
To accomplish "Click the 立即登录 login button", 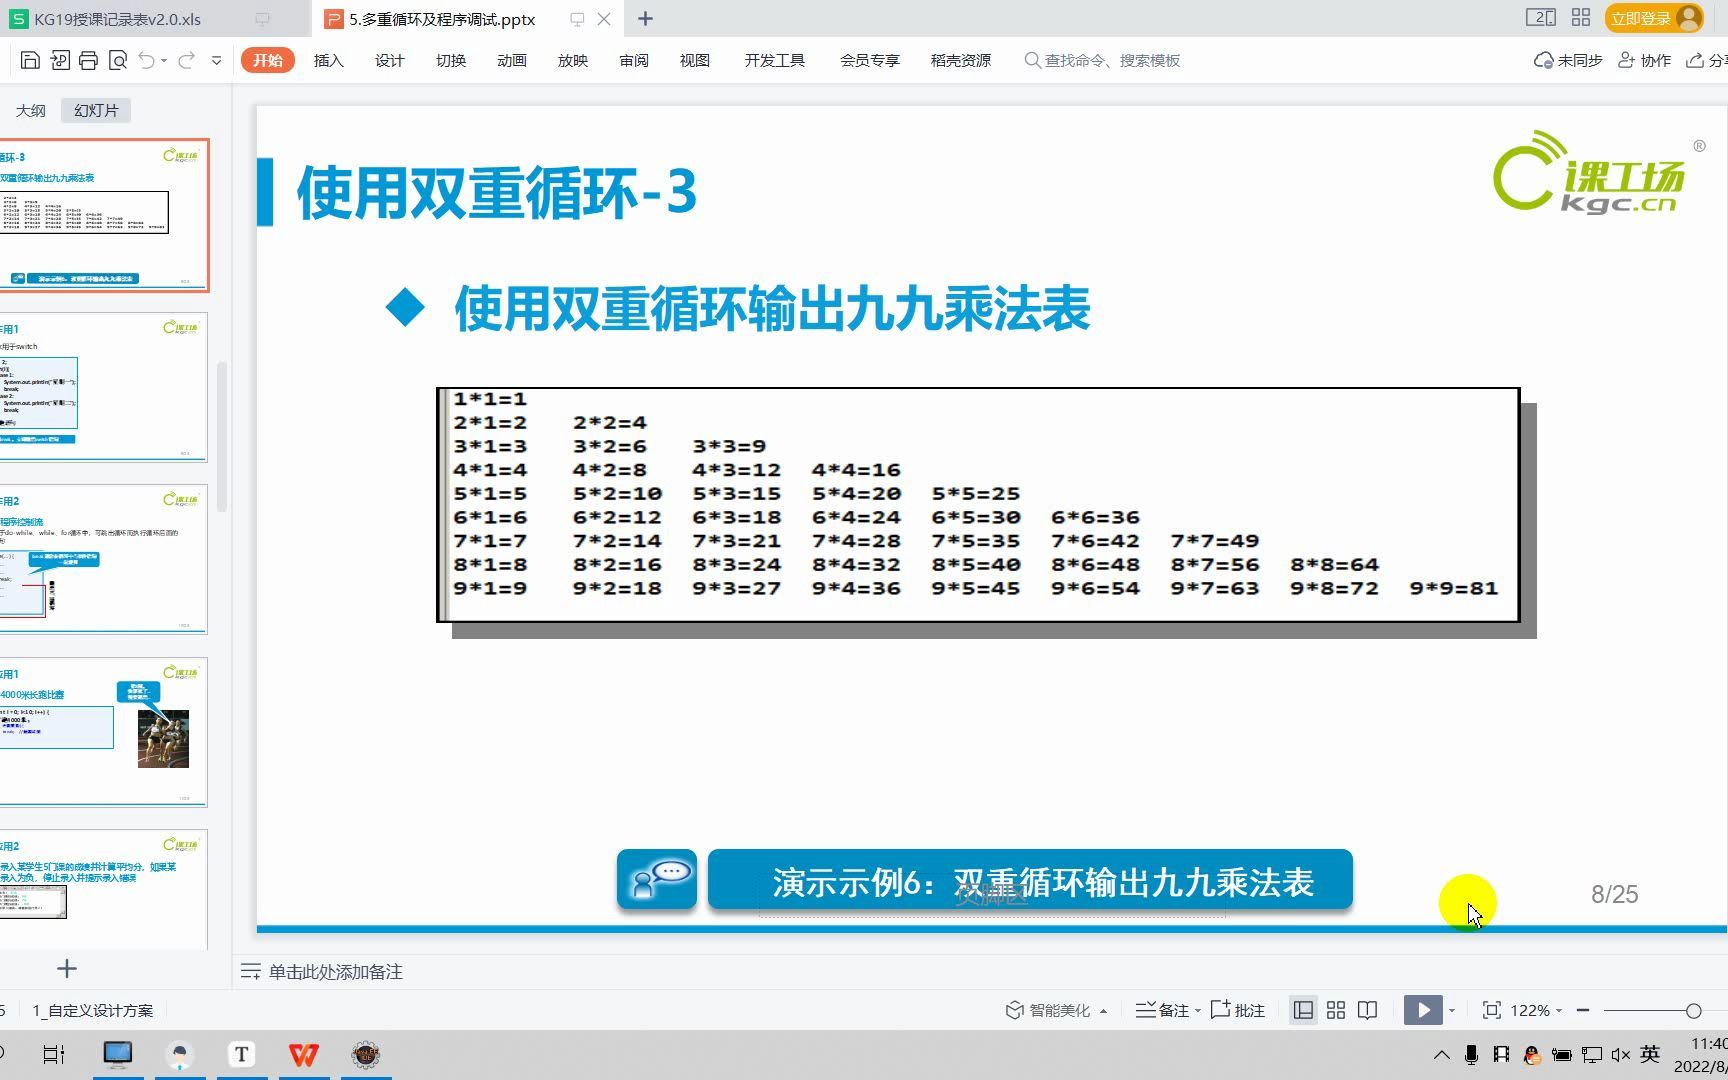I will tap(1643, 18).
